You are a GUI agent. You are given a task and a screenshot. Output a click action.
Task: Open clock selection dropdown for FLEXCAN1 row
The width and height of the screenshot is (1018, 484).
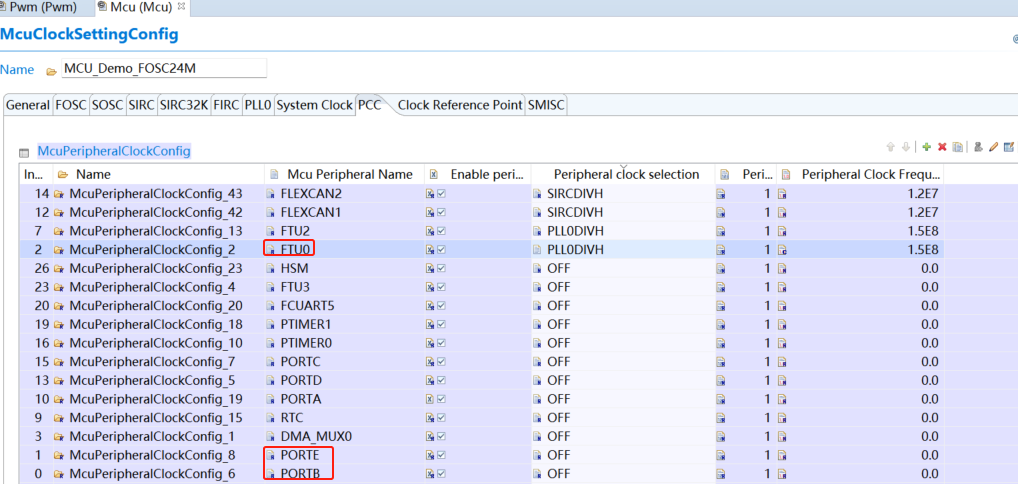coord(620,212)
